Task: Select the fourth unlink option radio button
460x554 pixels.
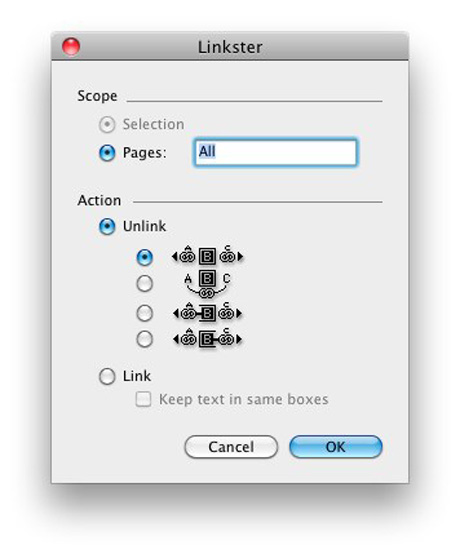Action: 145,339
